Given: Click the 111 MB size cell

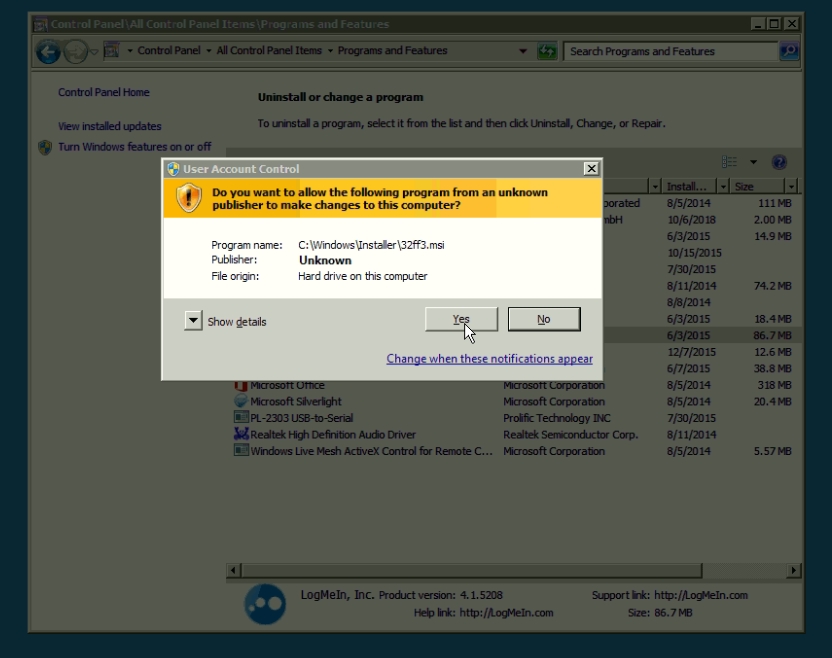Looking at the screenshot, I should tap(775, 203).
